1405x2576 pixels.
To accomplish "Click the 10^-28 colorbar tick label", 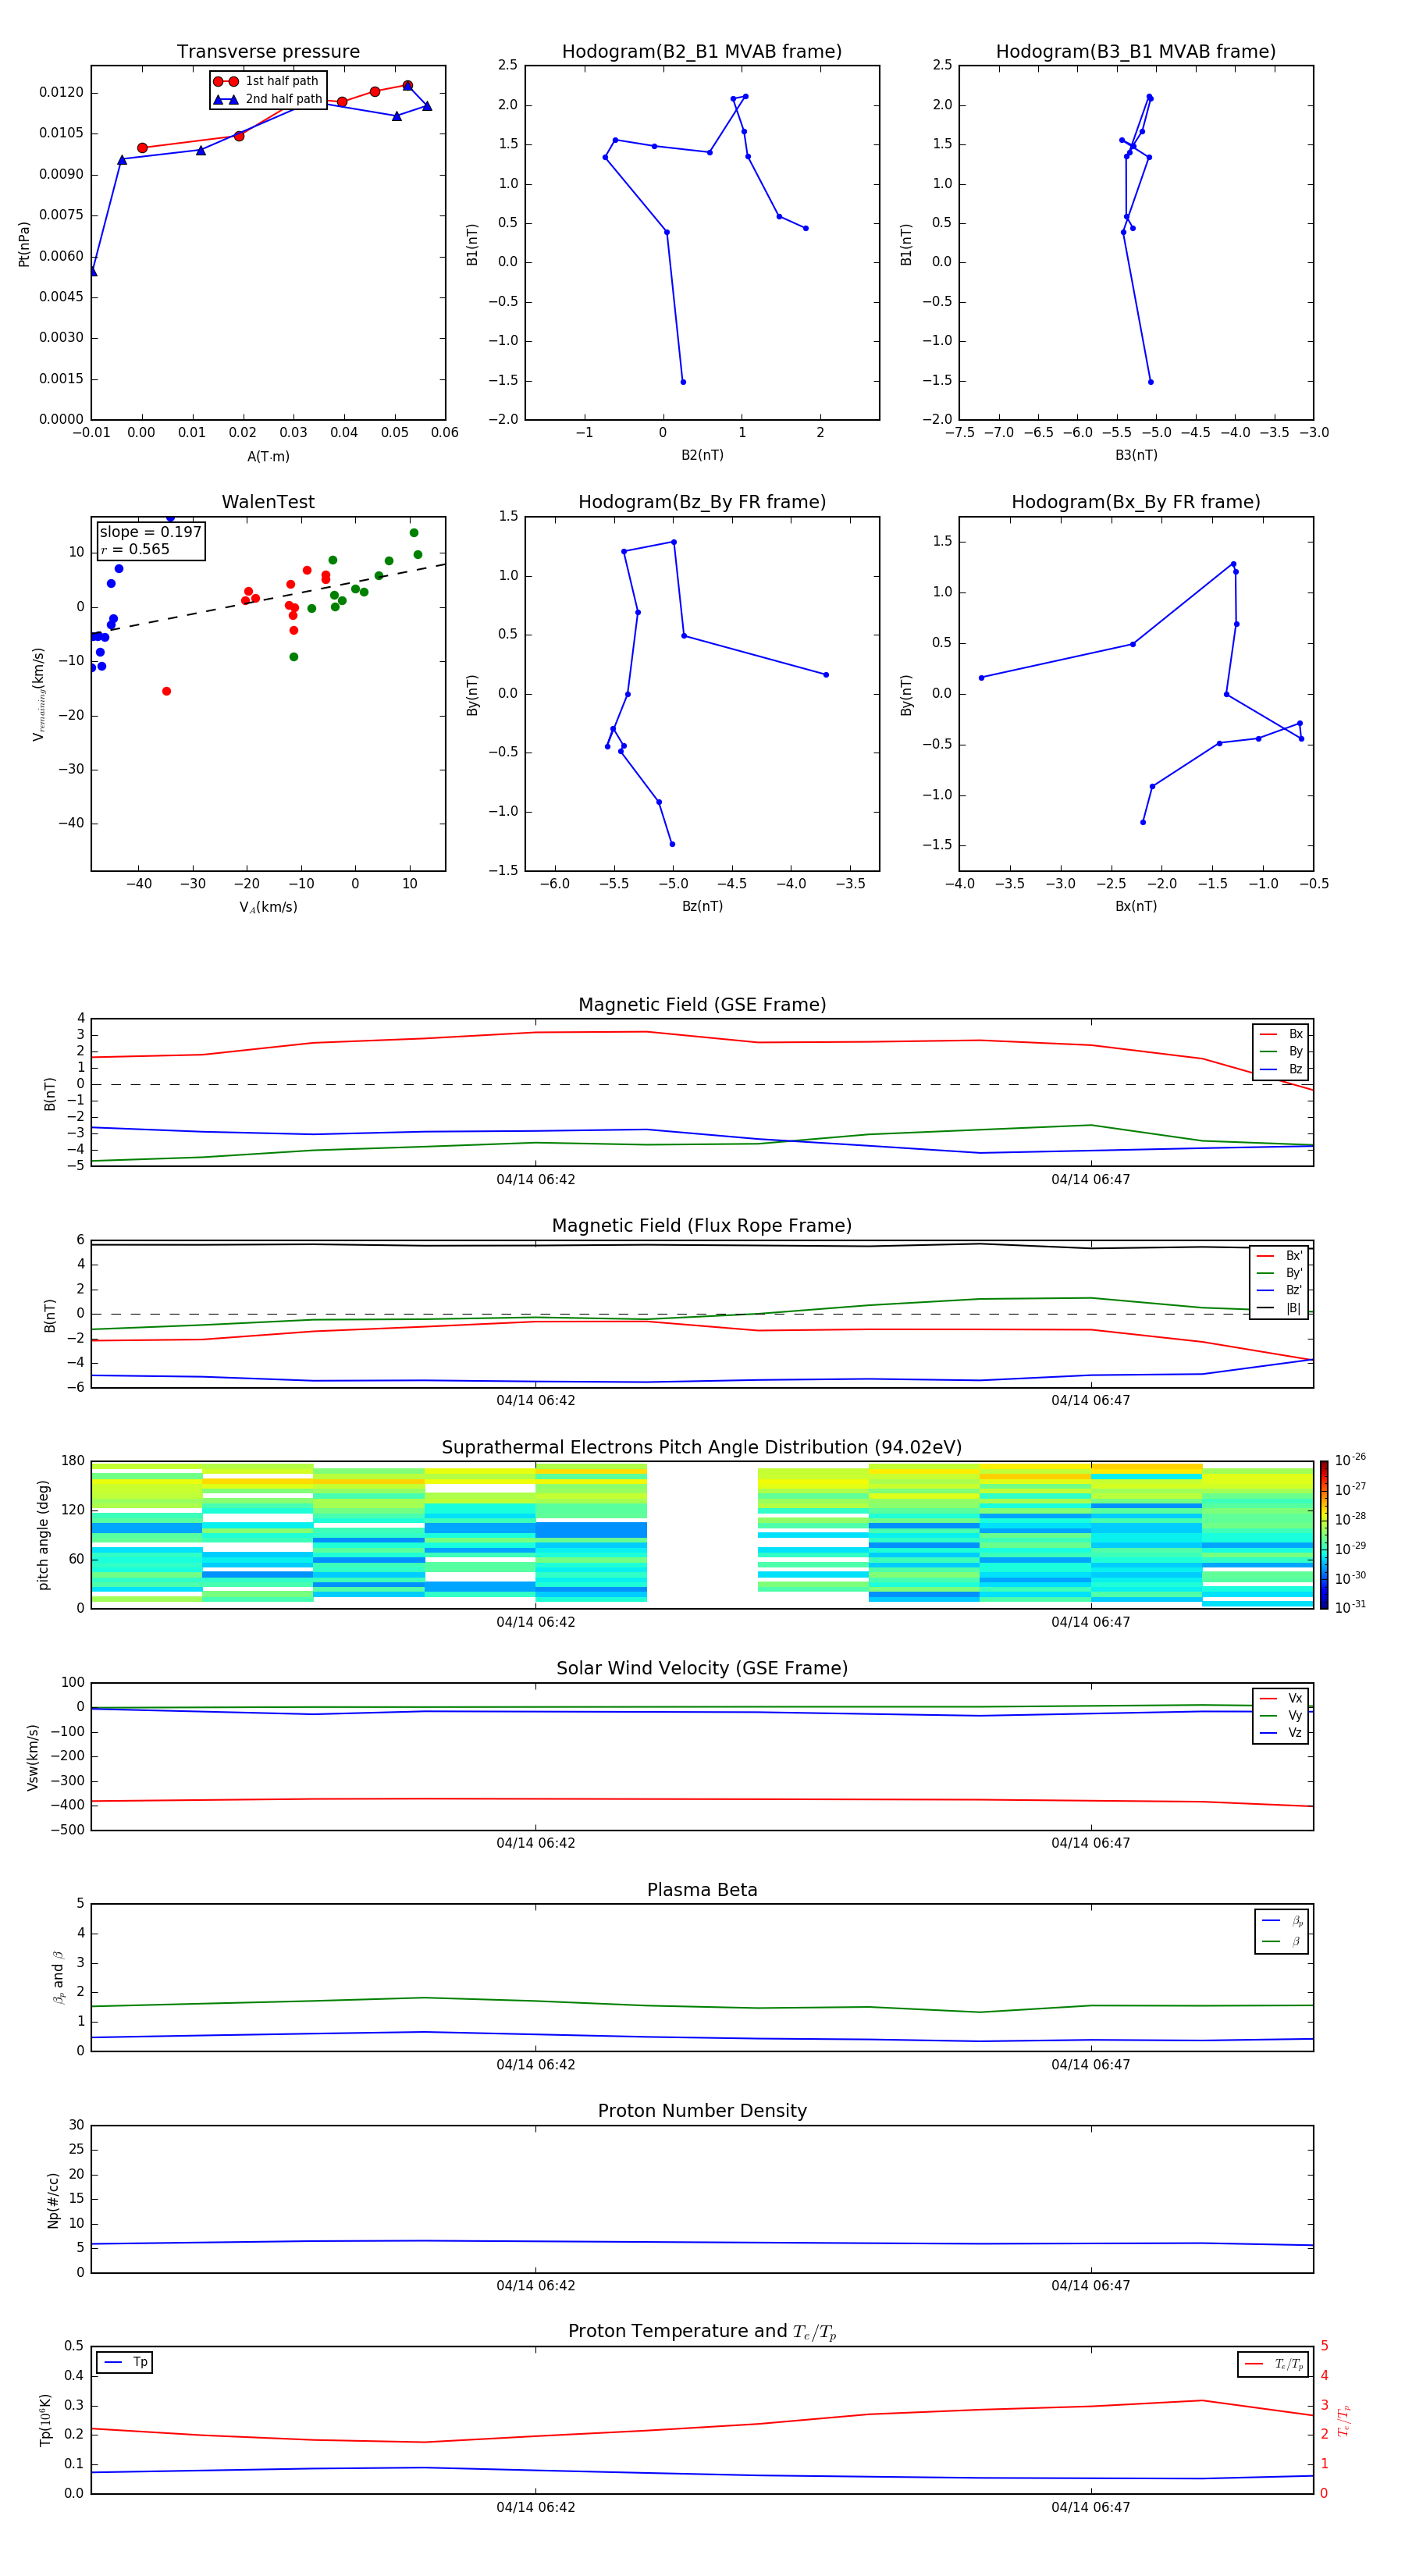I will coord(1350,1518).
